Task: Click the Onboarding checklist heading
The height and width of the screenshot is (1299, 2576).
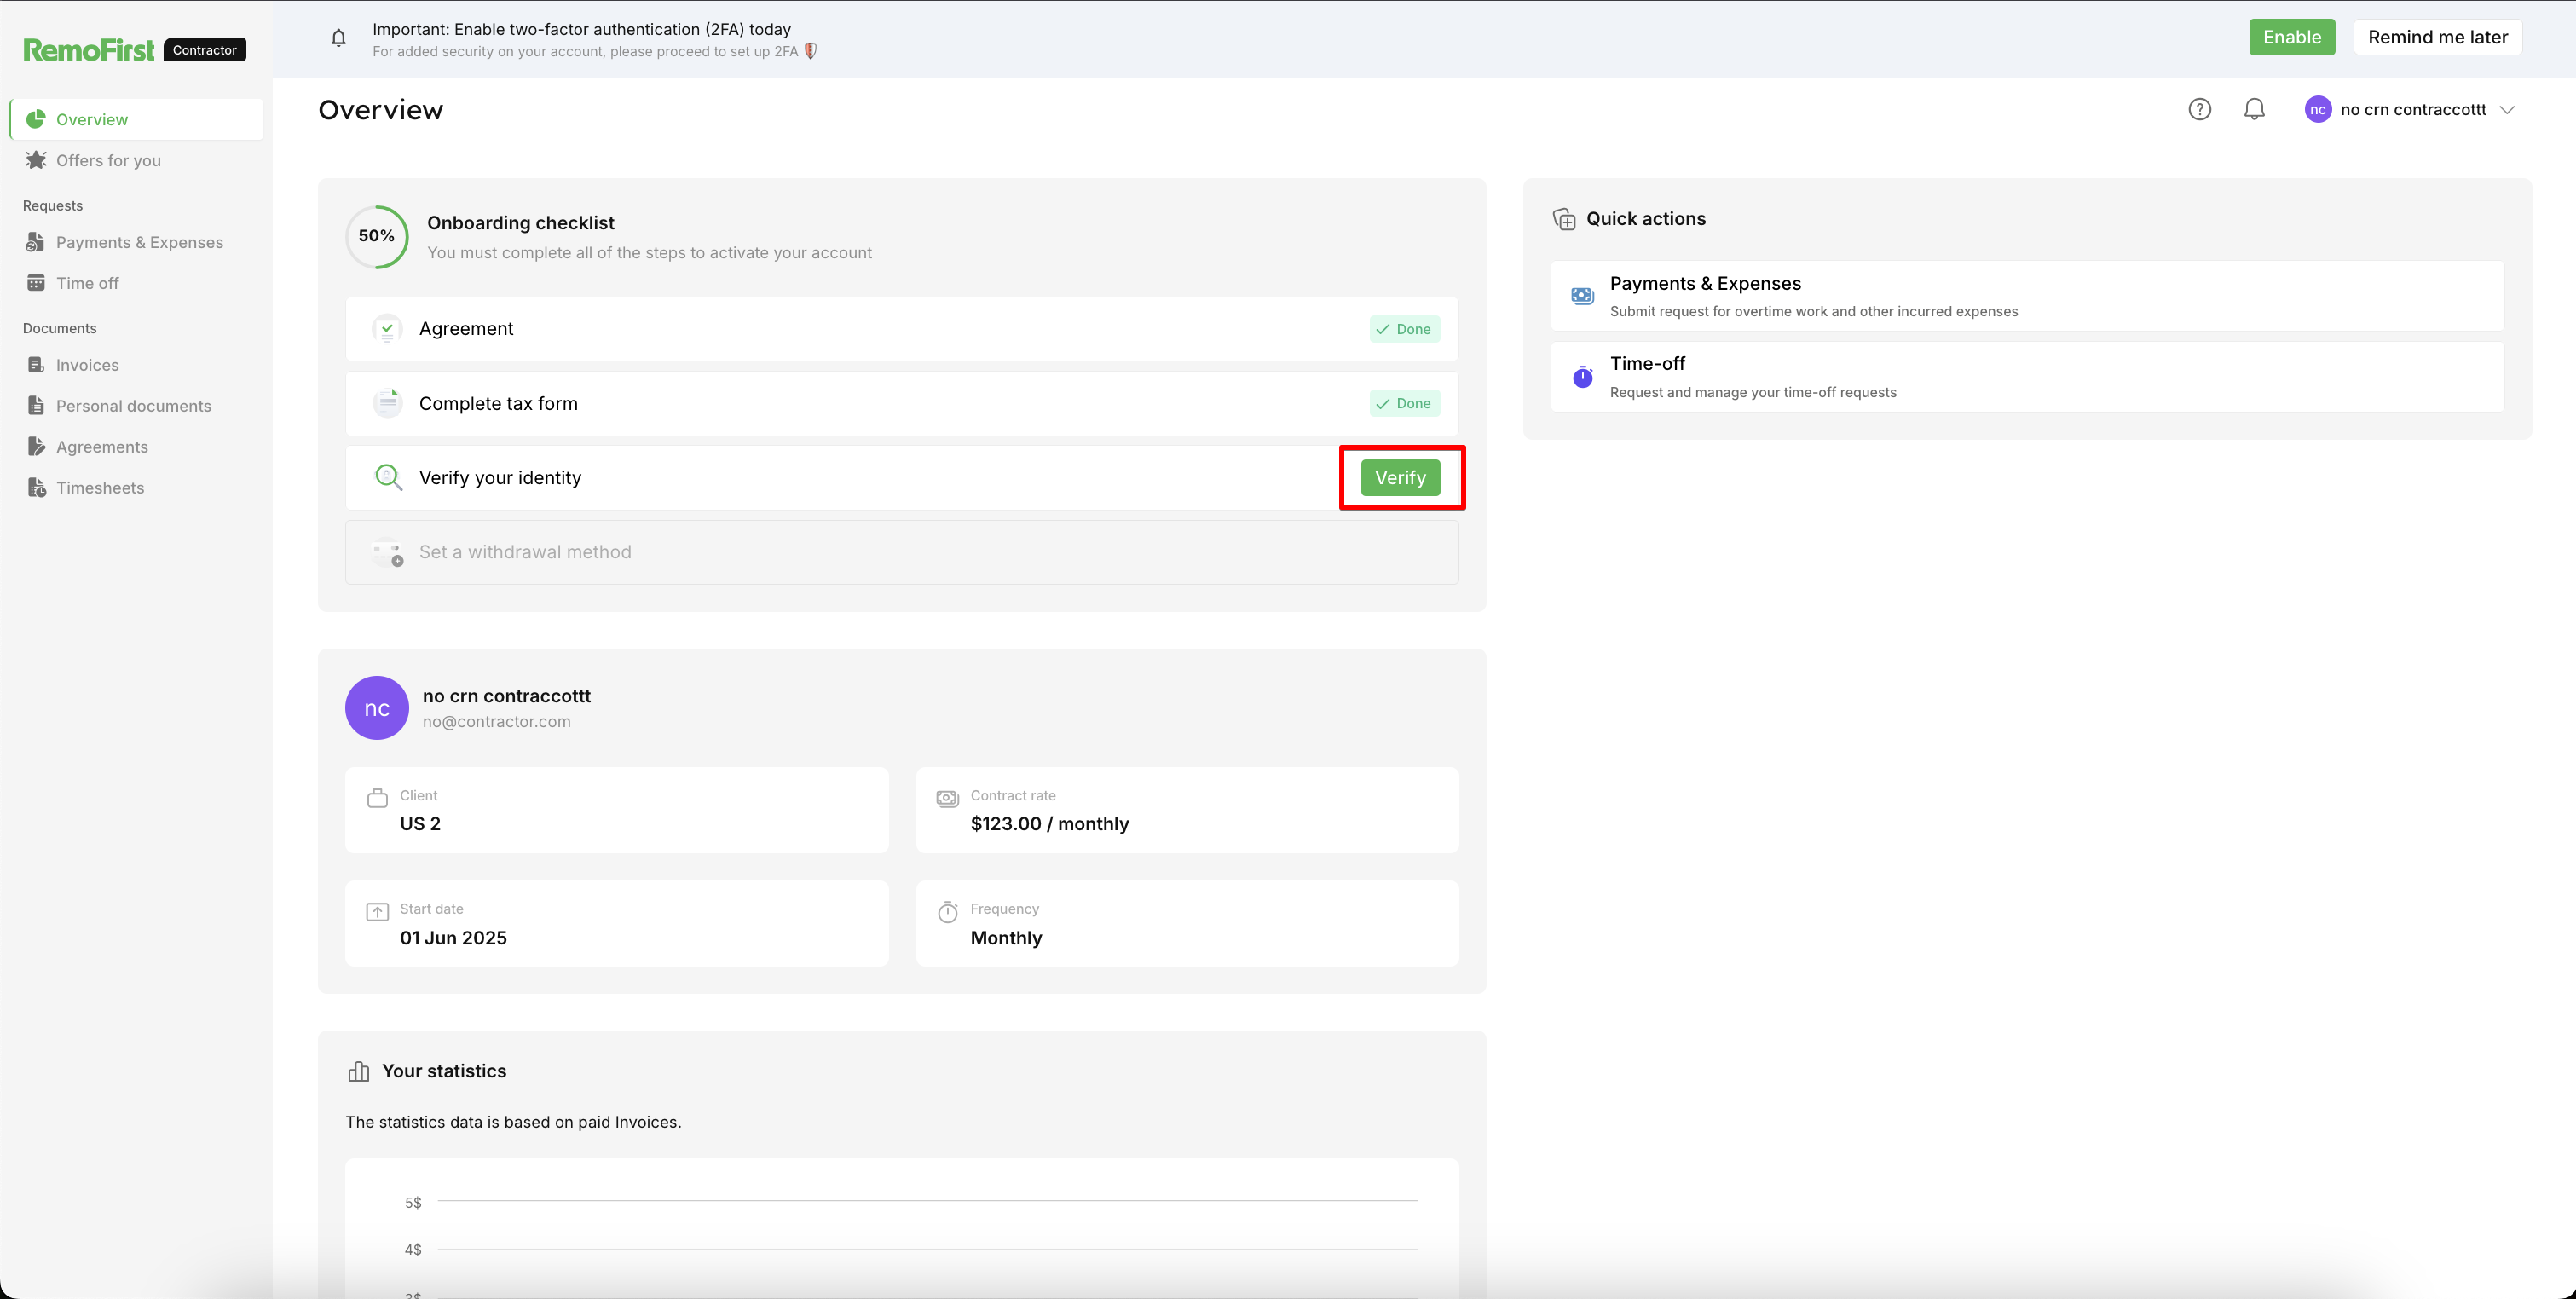Action: click(520, 223)
